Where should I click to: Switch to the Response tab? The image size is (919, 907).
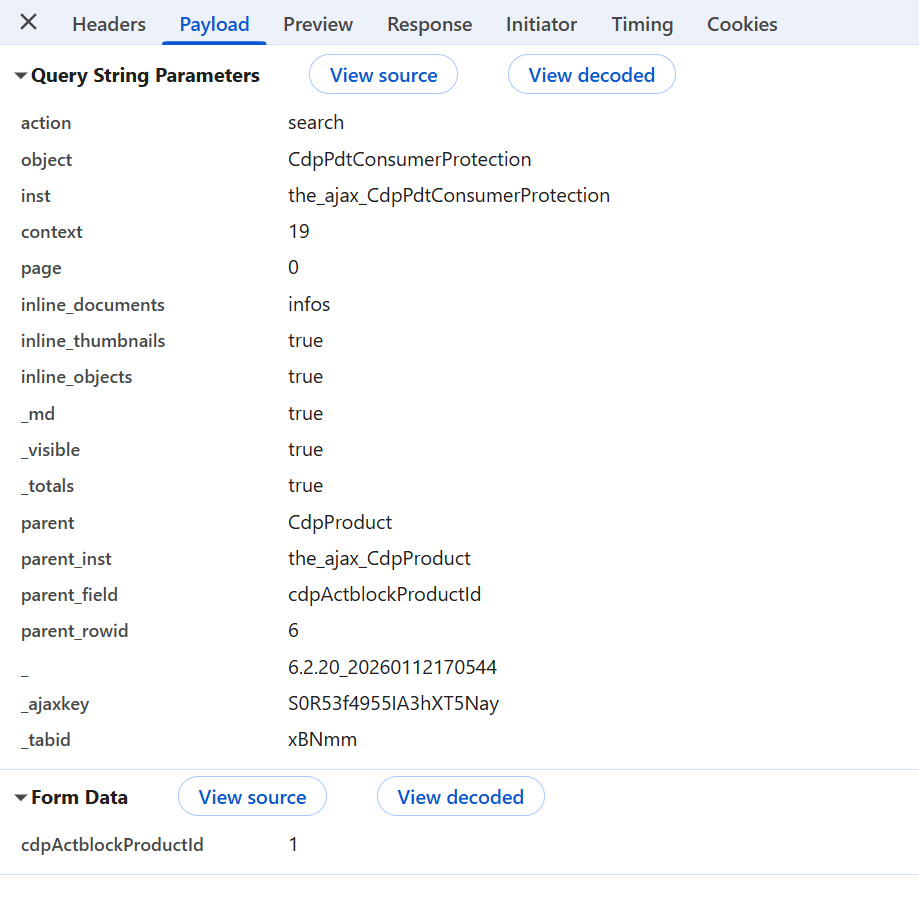[429, 25]
